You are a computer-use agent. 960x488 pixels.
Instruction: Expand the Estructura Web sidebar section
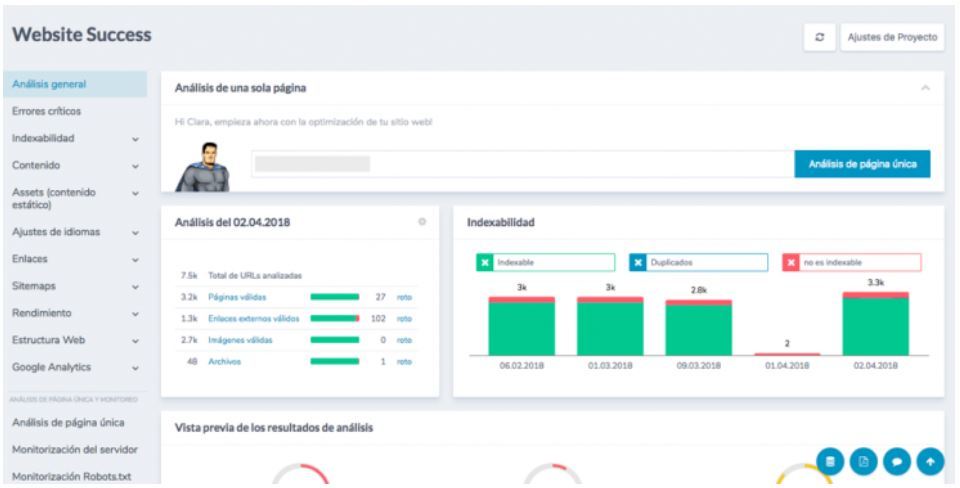click(x=135, y=340)
